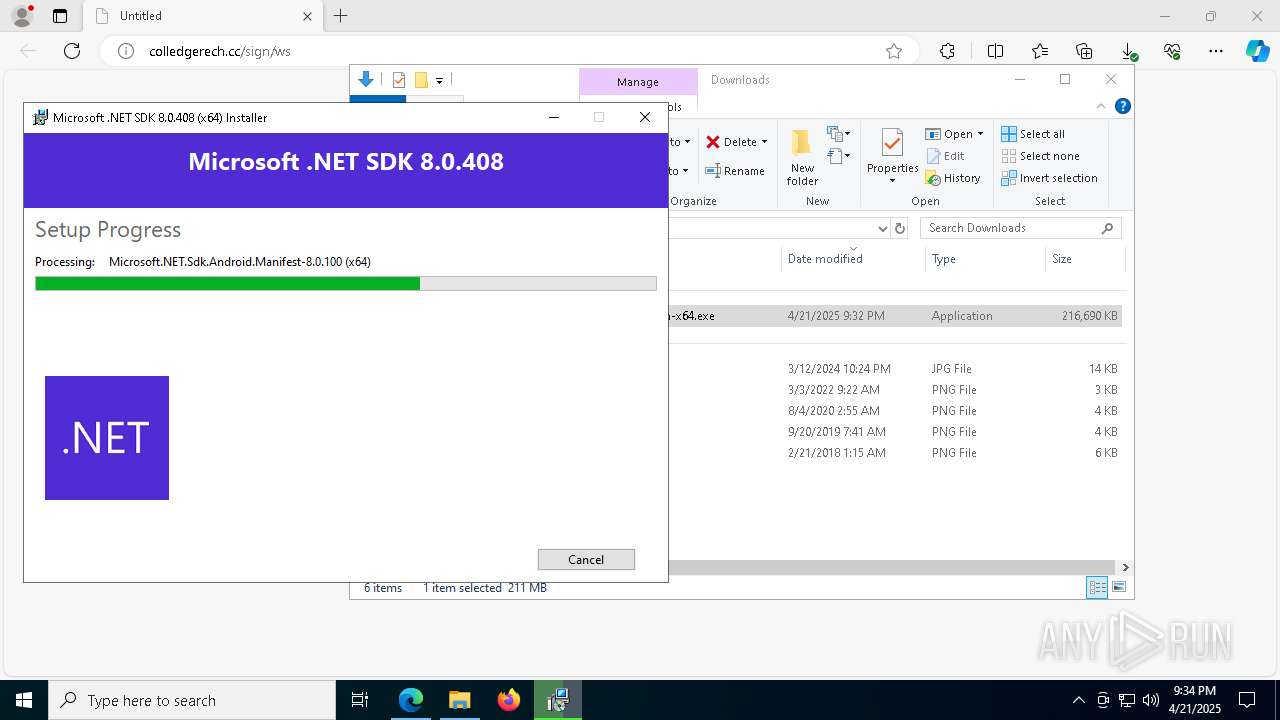Click the Properties quick access checkmark icon
Screen dimensions: 1280x720
tap(399, 80)
